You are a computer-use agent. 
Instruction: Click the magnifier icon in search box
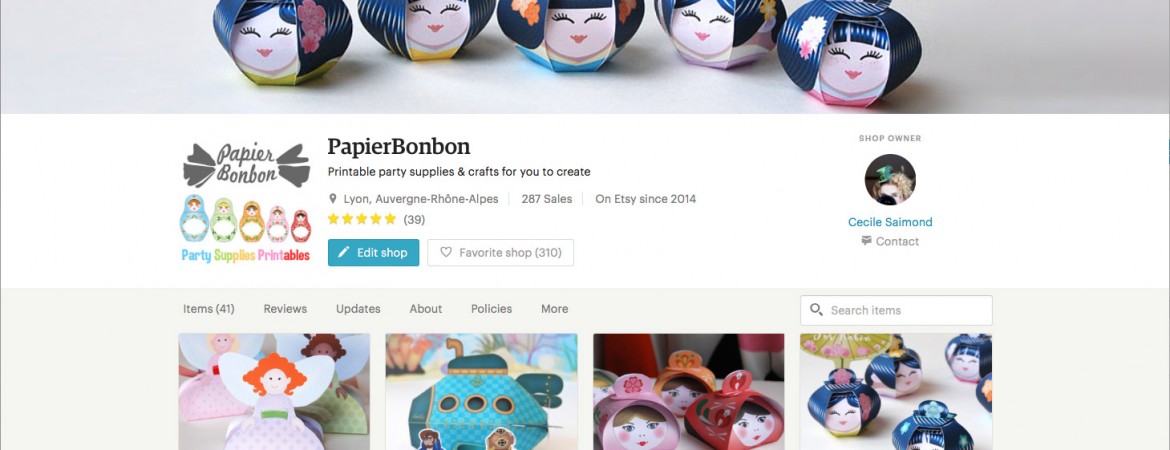pyautogui.click(x=817, y=310)
